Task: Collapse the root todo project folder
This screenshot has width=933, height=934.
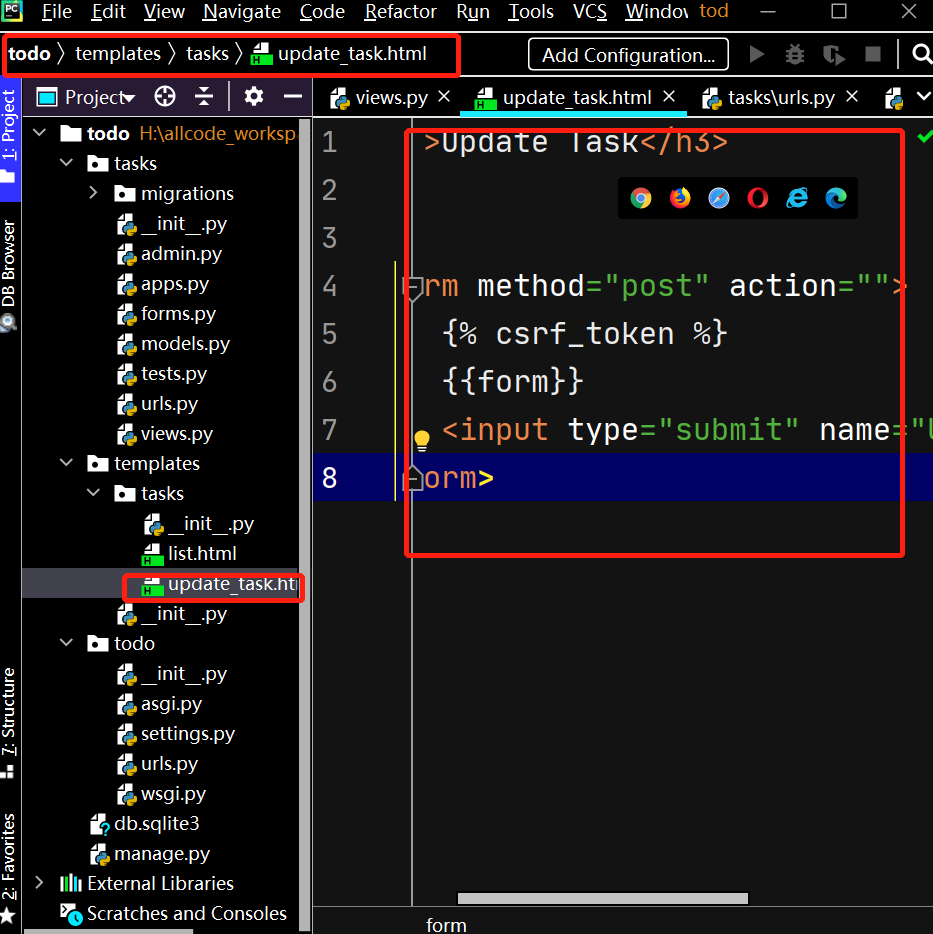Action: coord(40,133)
